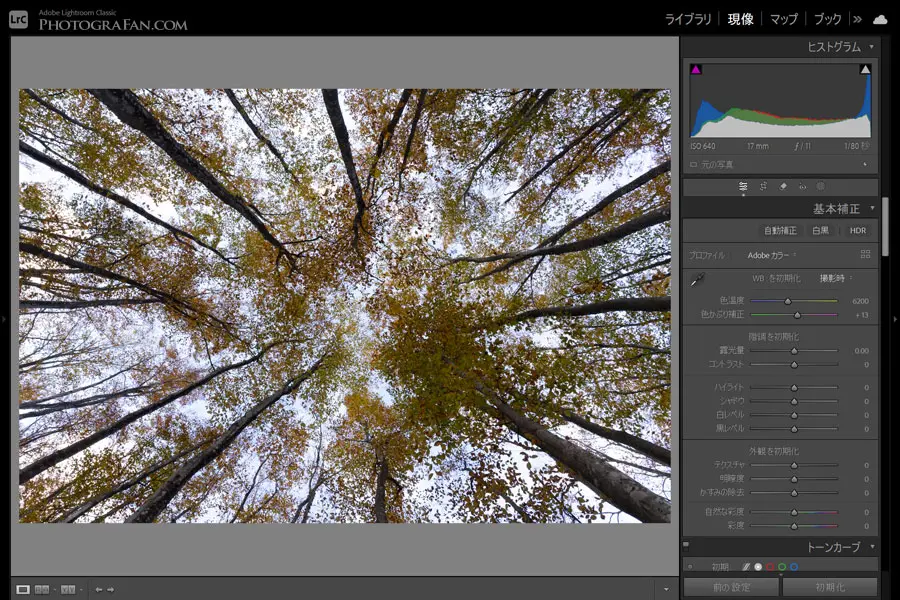Select red channel curve circle
This screenshot has width=900, height=600.
click(x=770, y=567)
